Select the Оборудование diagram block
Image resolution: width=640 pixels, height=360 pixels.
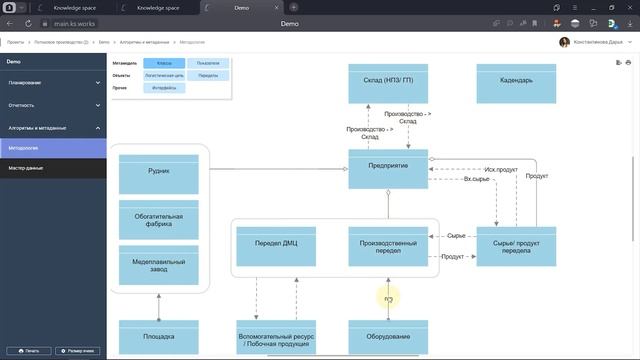tap(388, 337)
